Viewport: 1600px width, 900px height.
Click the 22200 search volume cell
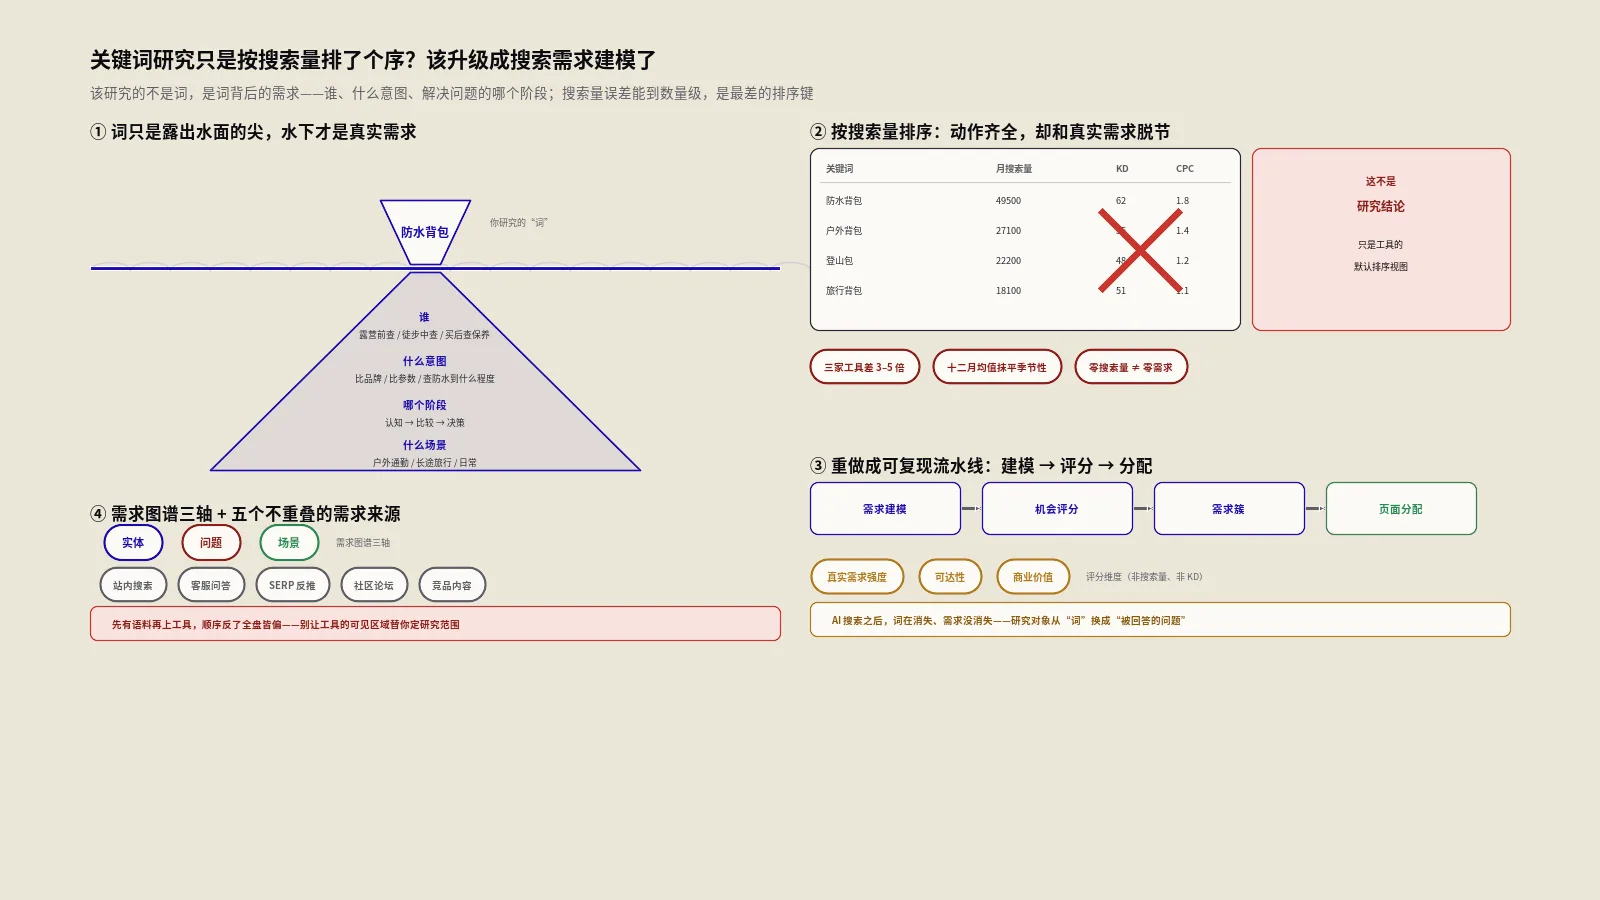tap(1008, 261)
